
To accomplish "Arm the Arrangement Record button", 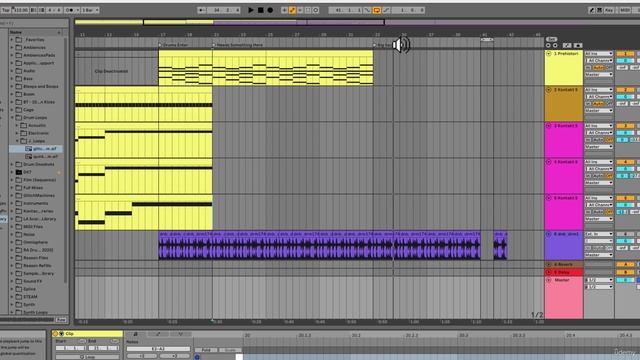I will [x=270, y=10].
